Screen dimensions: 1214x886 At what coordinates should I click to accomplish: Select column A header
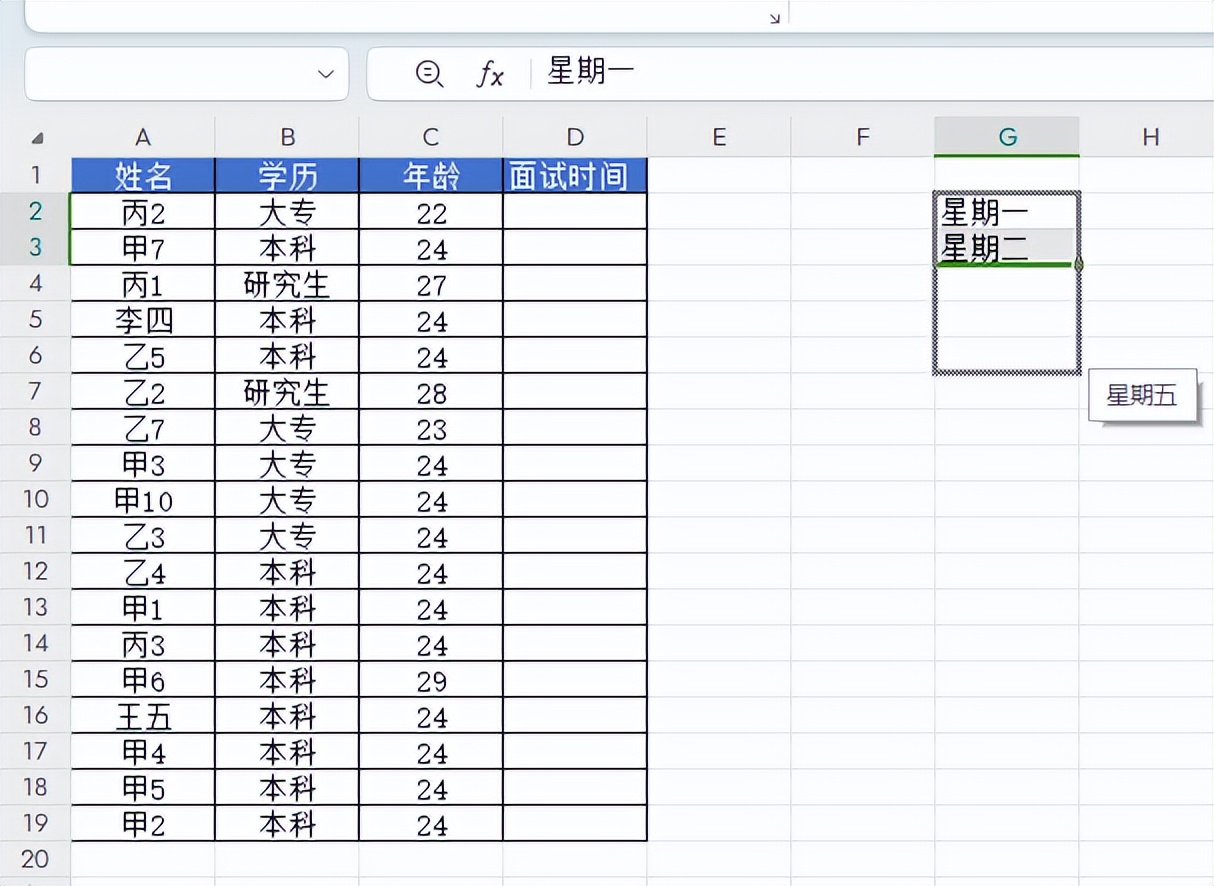point(143,137)
